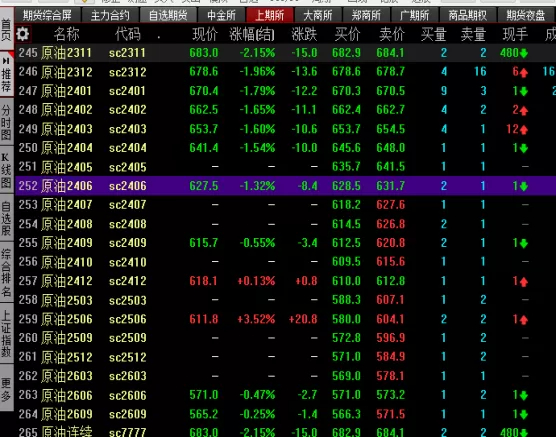Select the 原油2311 contract row
Screen dimensions: 556x437
285,53
